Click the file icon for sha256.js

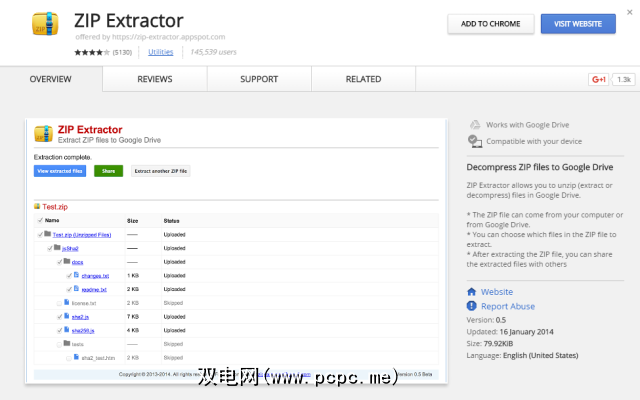pyautogui.click(x=67, y=329)
